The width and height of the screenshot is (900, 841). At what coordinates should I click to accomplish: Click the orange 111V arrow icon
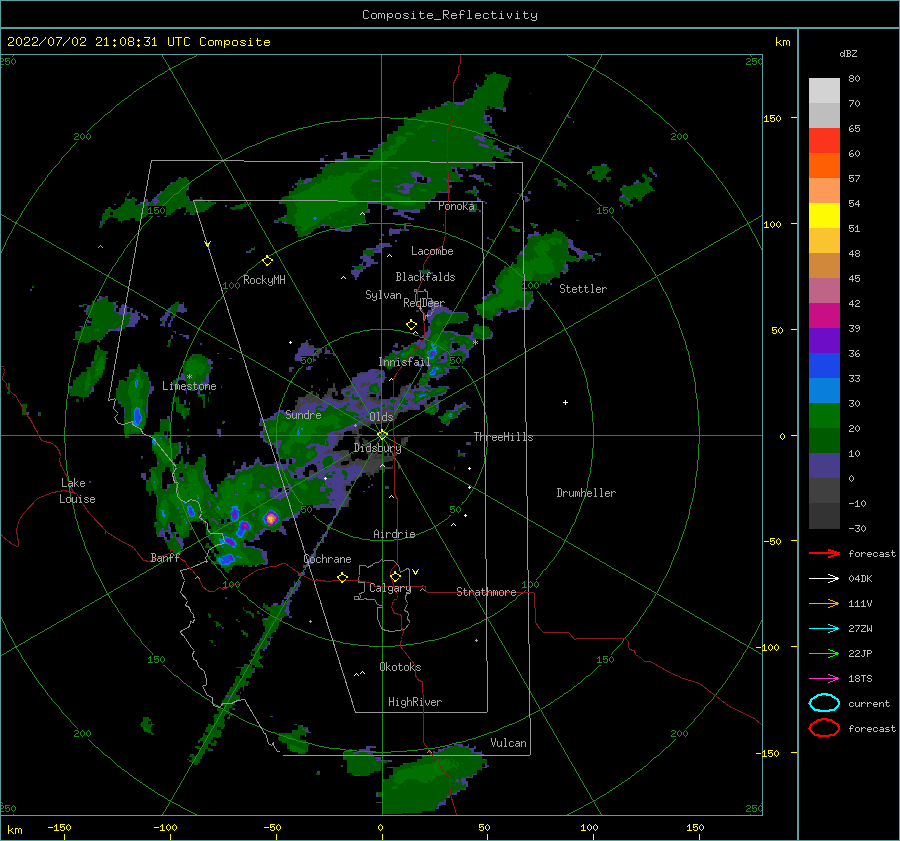tap(824, 603)
